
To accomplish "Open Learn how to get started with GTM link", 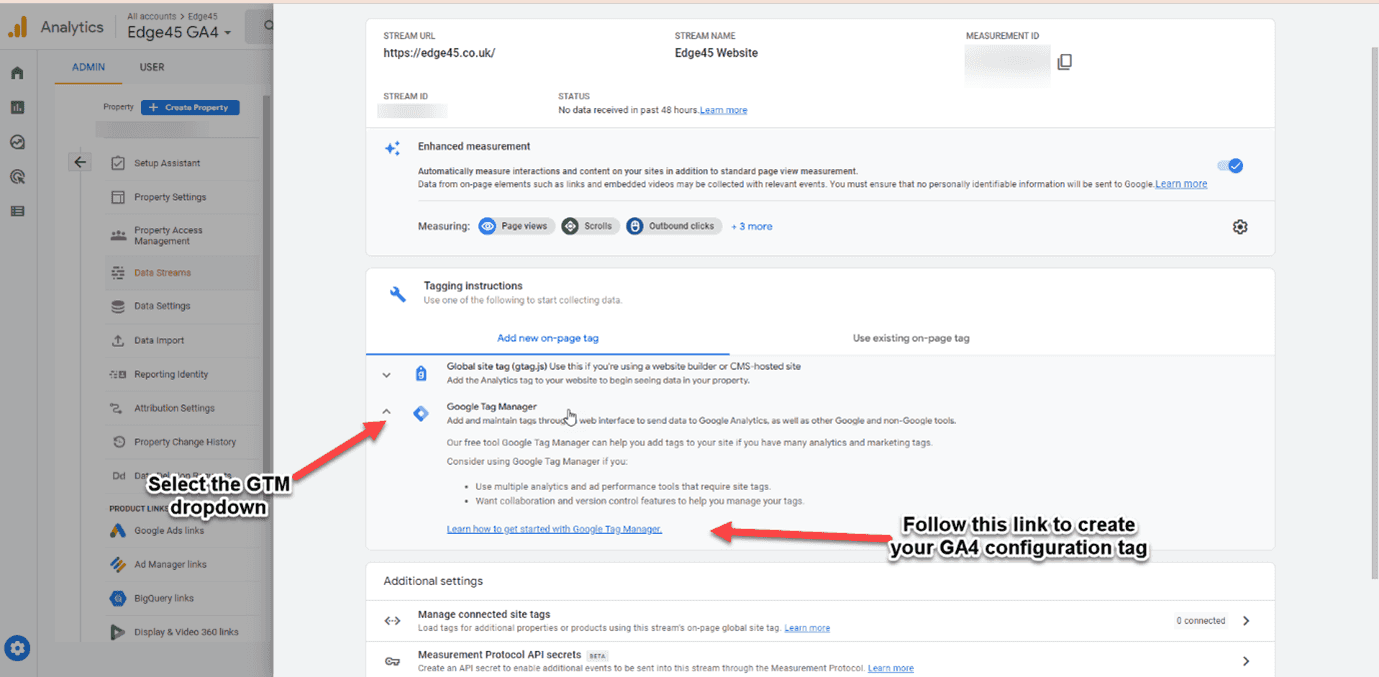I will click(x=554, y=529).
